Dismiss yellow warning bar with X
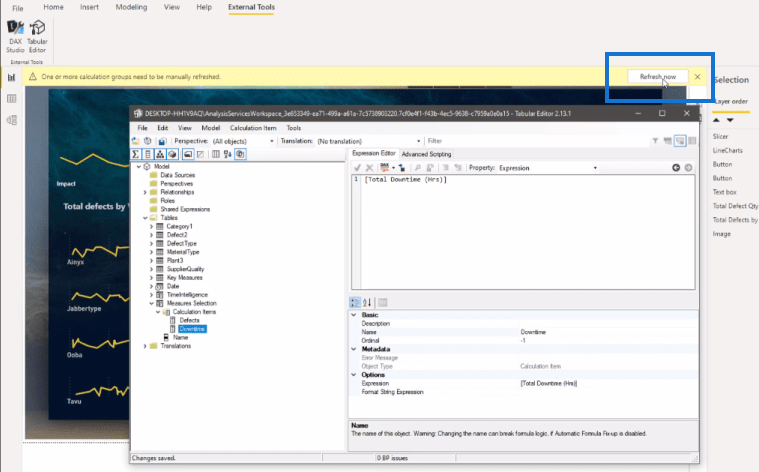Screen dimensions: 759x472 tap(698, 76)
